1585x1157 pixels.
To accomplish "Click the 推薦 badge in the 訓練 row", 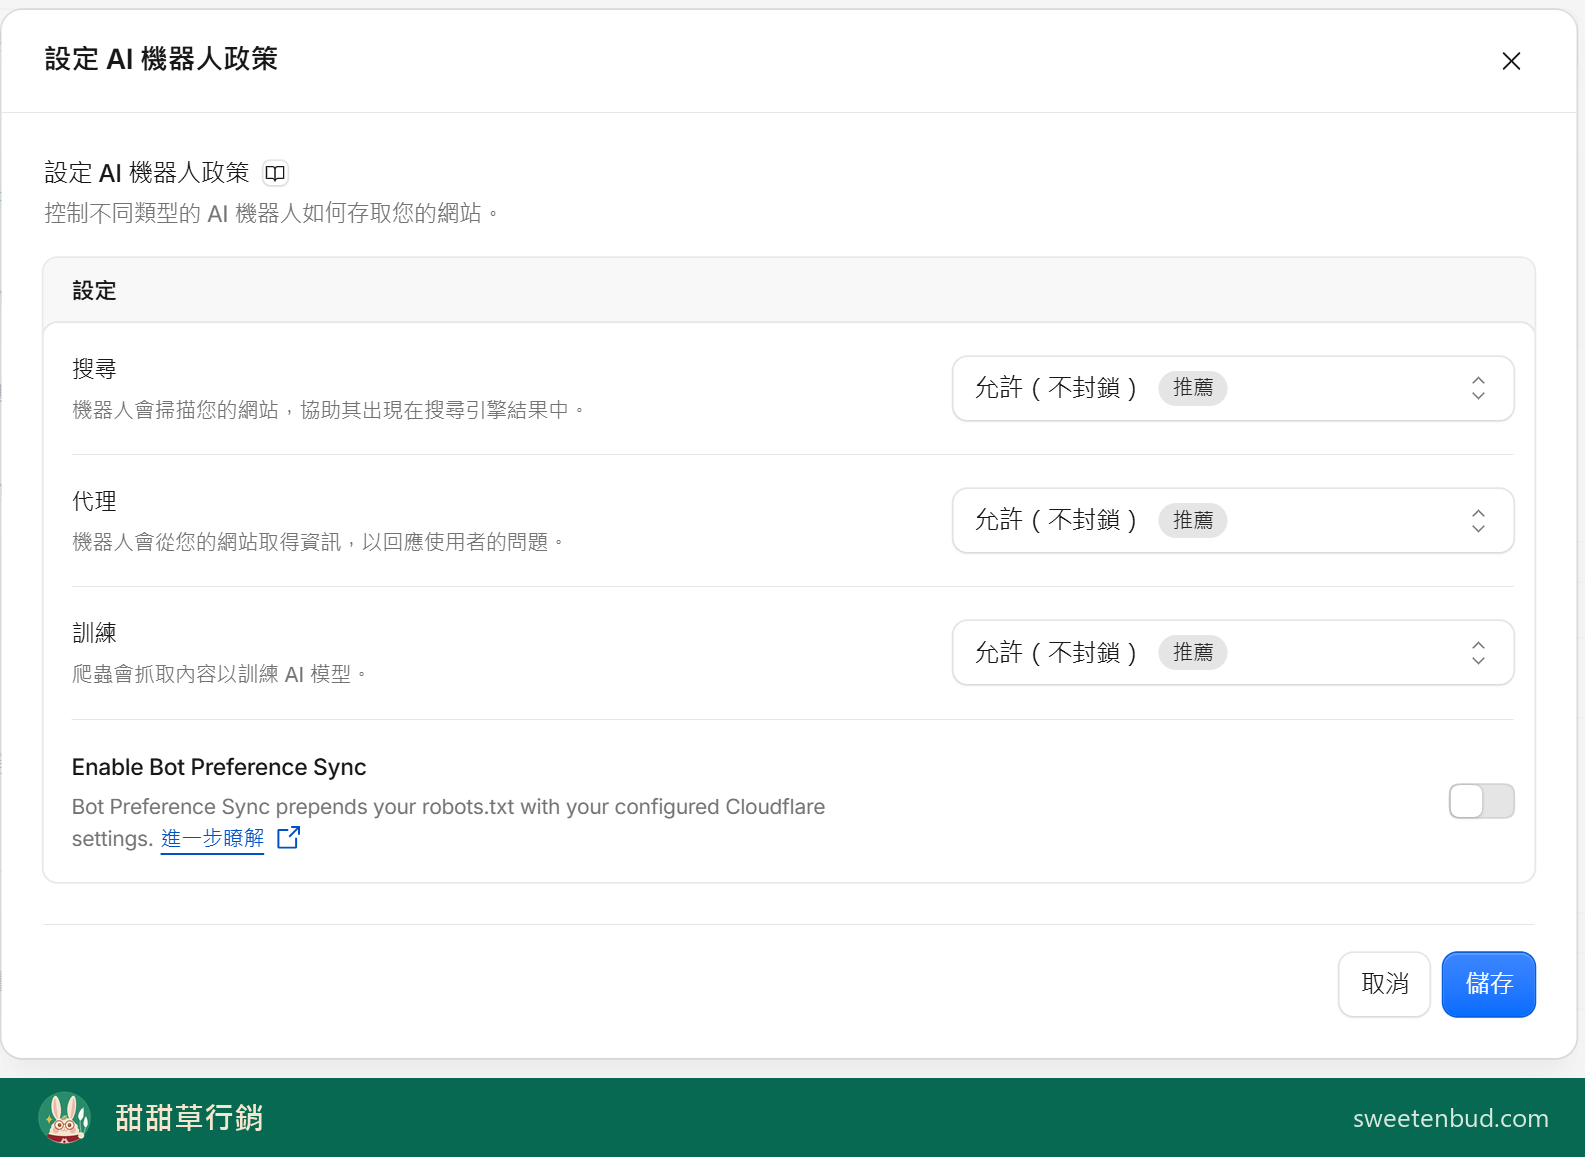I will [1192, 652].
